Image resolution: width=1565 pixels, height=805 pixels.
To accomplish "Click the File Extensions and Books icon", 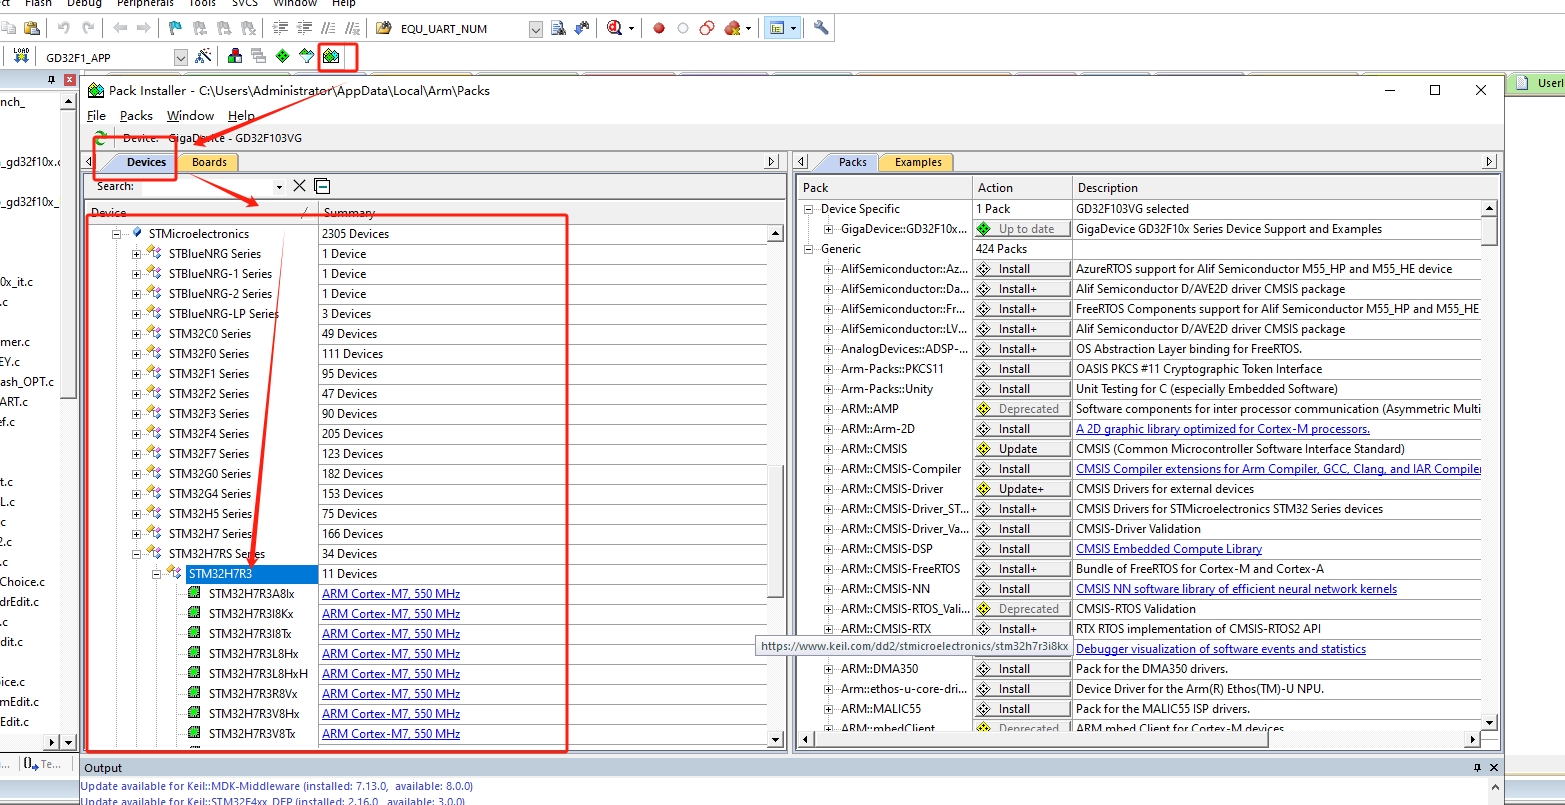I will tap(235, 57).
